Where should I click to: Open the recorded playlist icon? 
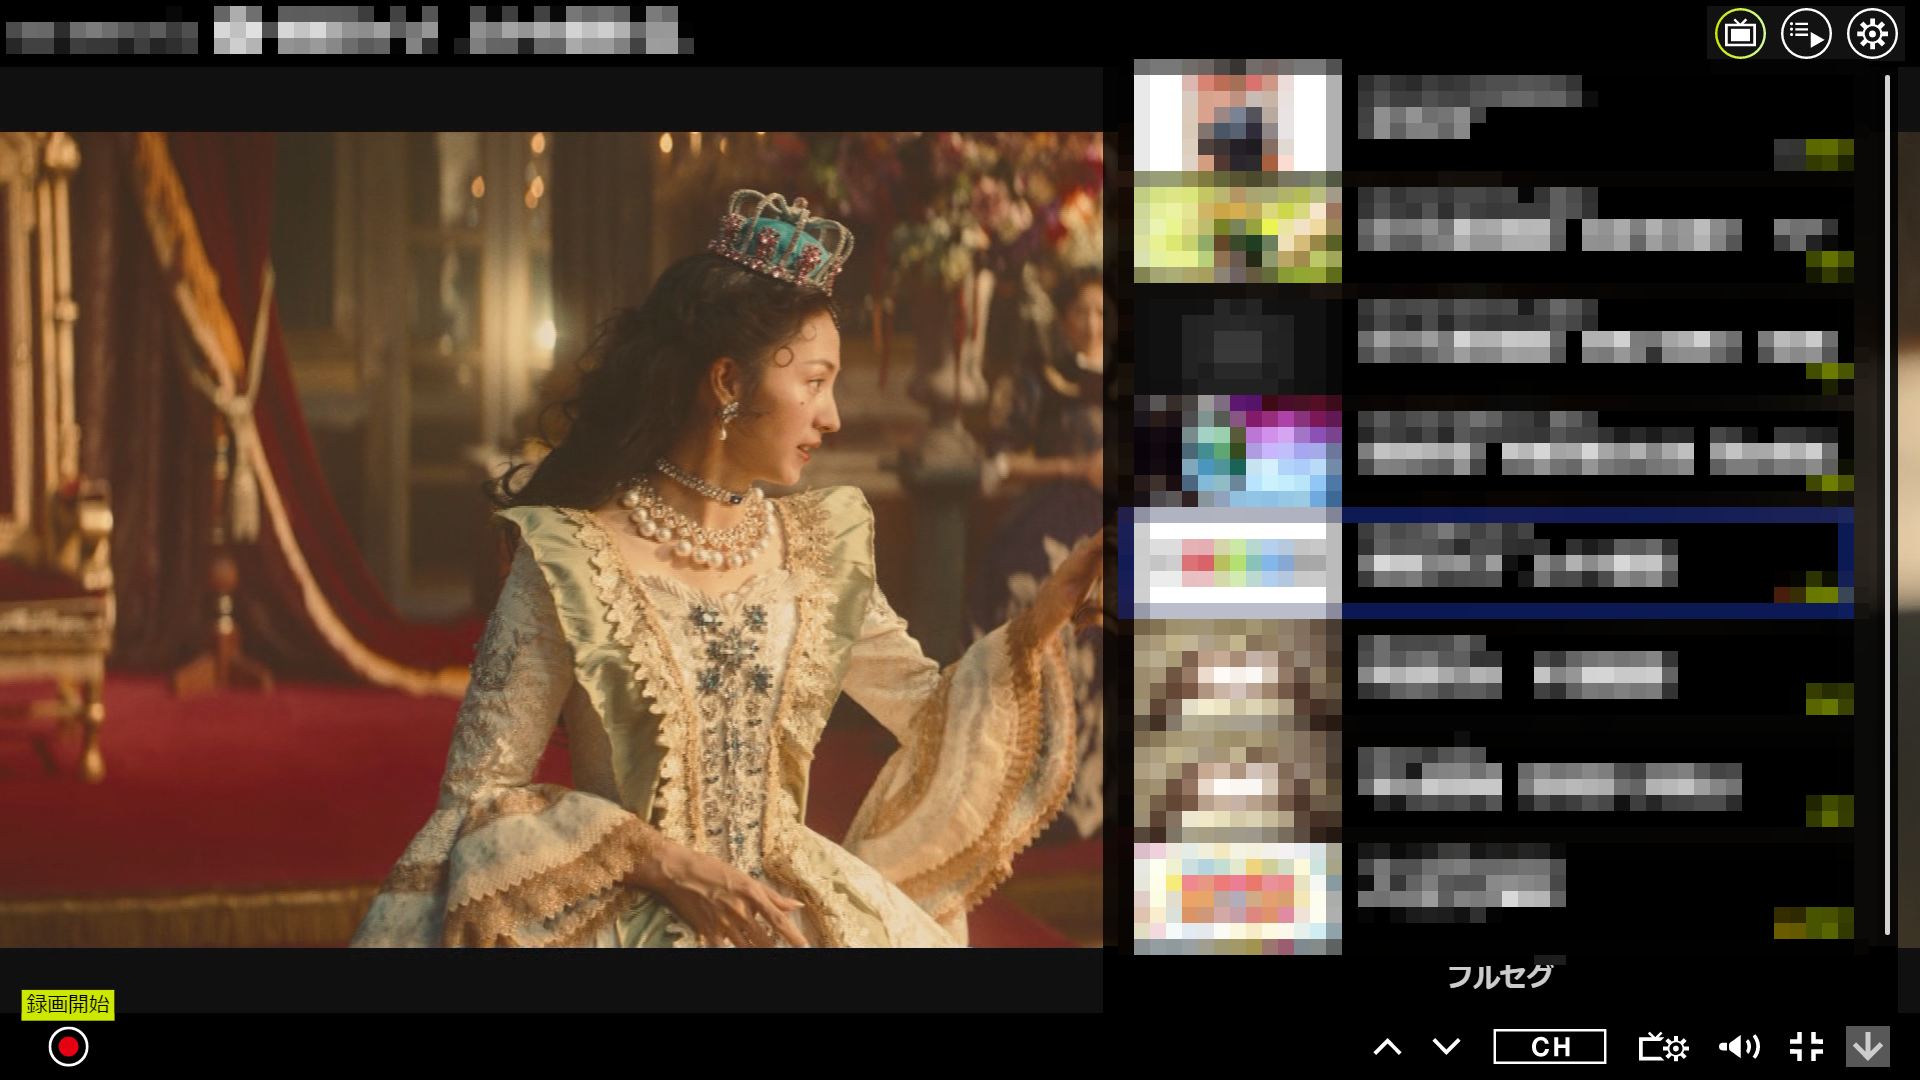[1806, 34]
